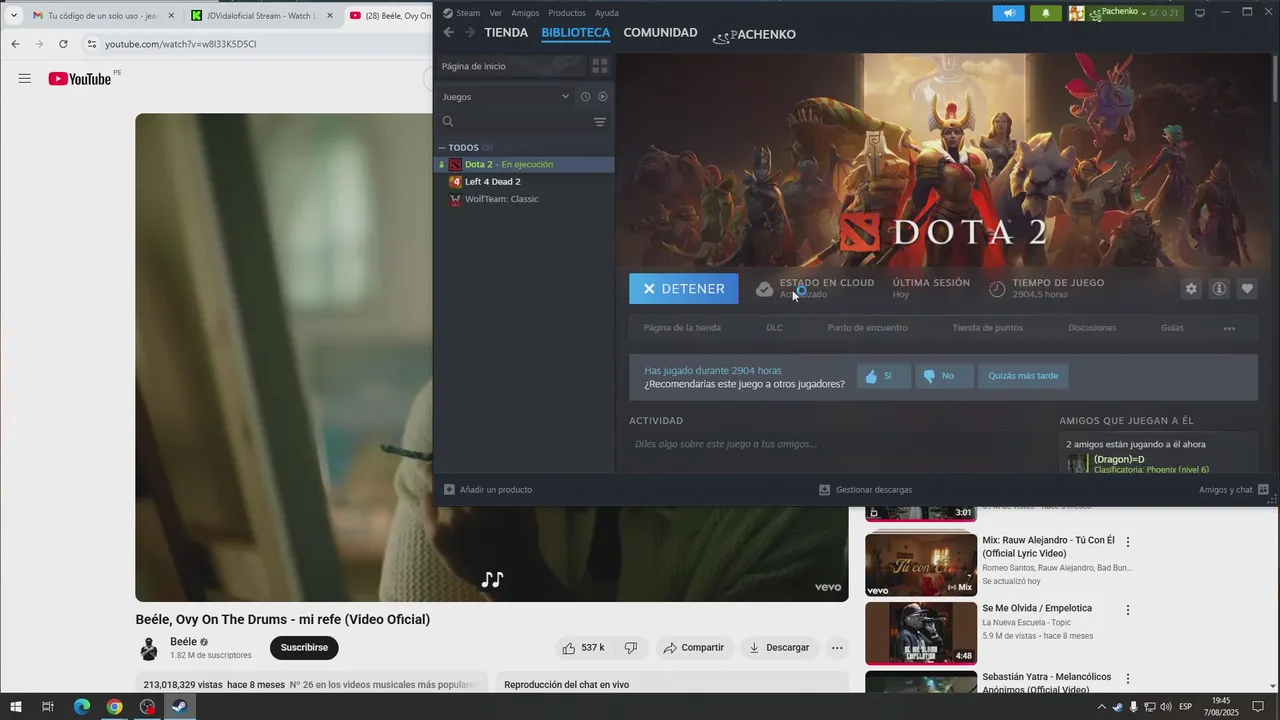This screenshot has width=1280, height=720.
Task: Switch to COMUNIDAD tab
Action: pos(660,33)
